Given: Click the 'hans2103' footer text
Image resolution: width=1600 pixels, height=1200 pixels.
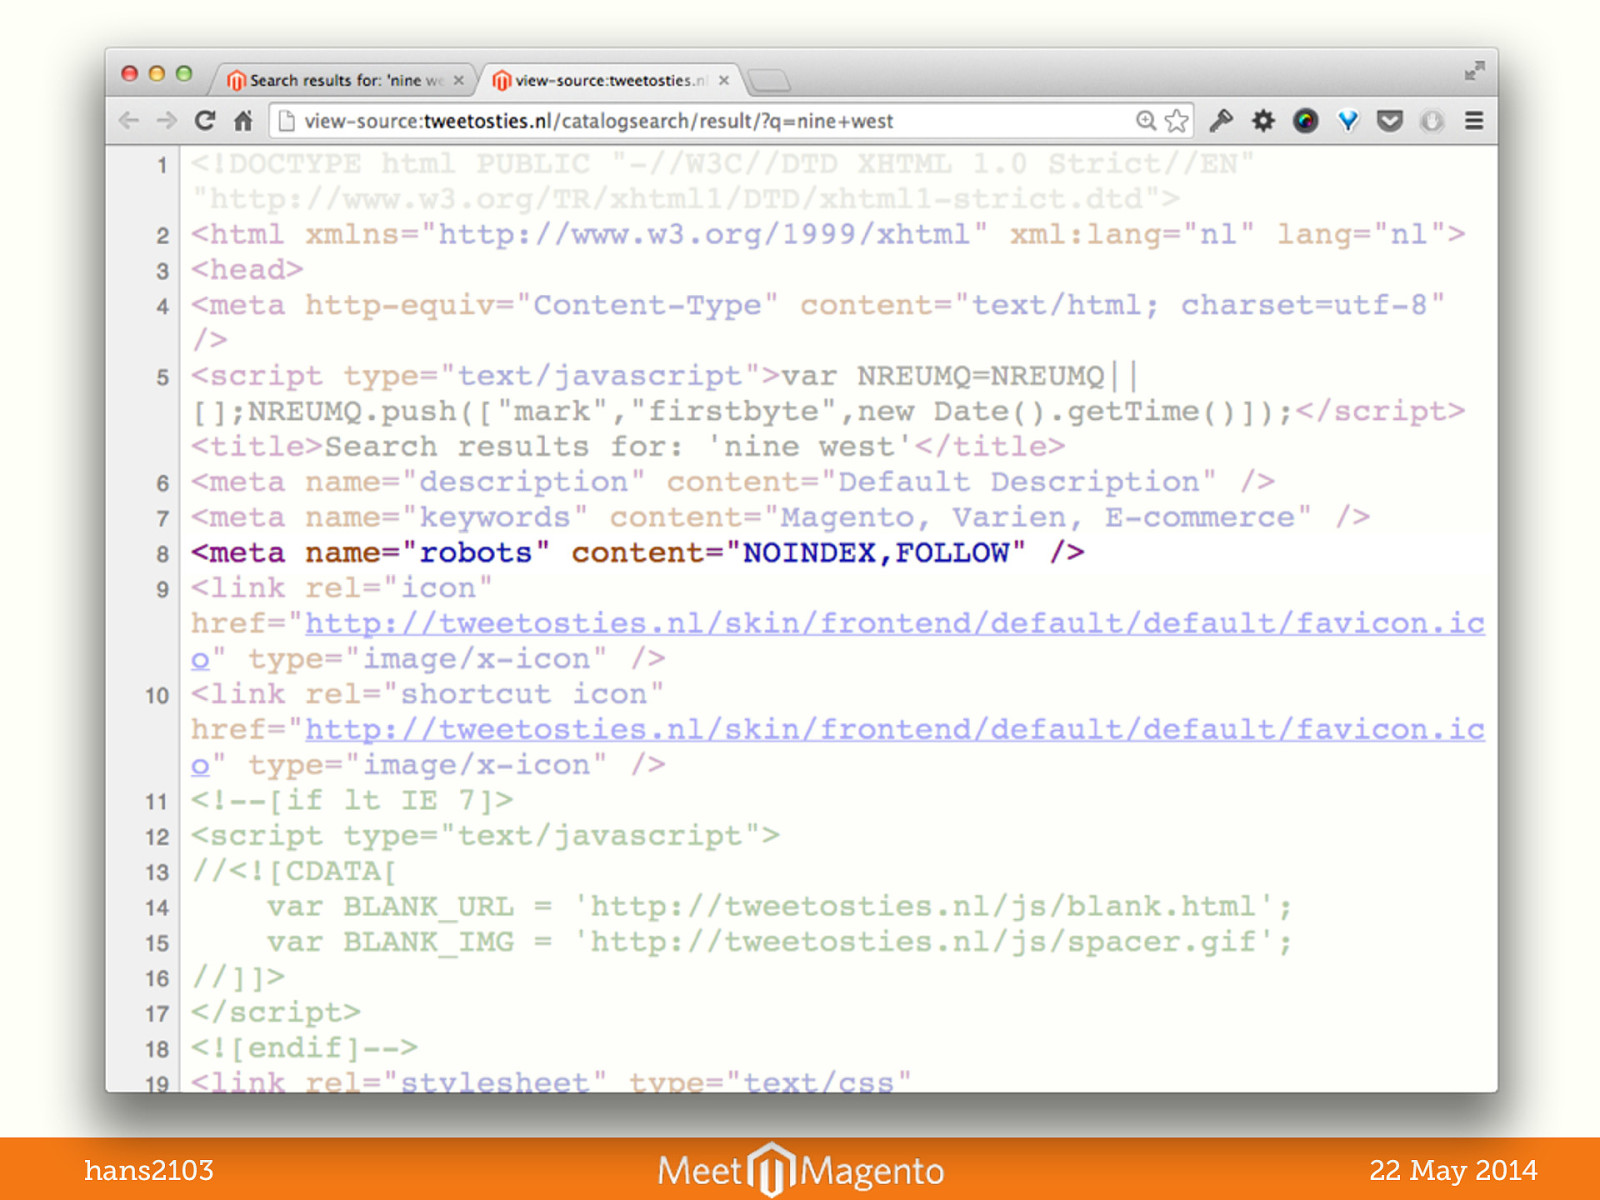Looking at the screenshot, I should coord(149,1170).
